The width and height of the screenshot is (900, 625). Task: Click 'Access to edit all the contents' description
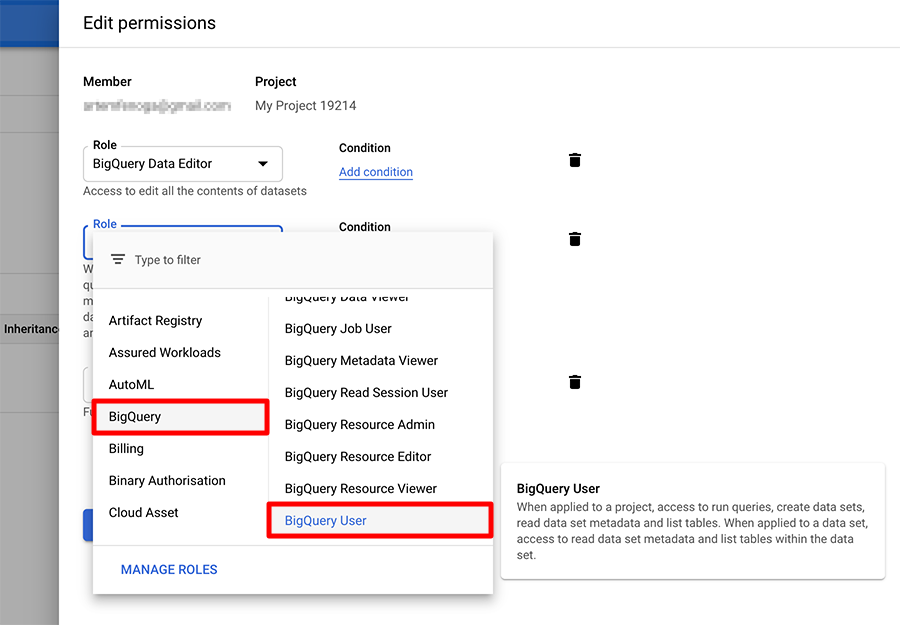click(x=195, y=191)
